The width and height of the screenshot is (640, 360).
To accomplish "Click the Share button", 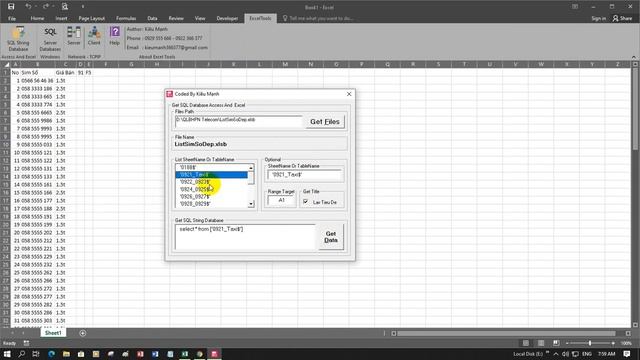I will (622, 18).
